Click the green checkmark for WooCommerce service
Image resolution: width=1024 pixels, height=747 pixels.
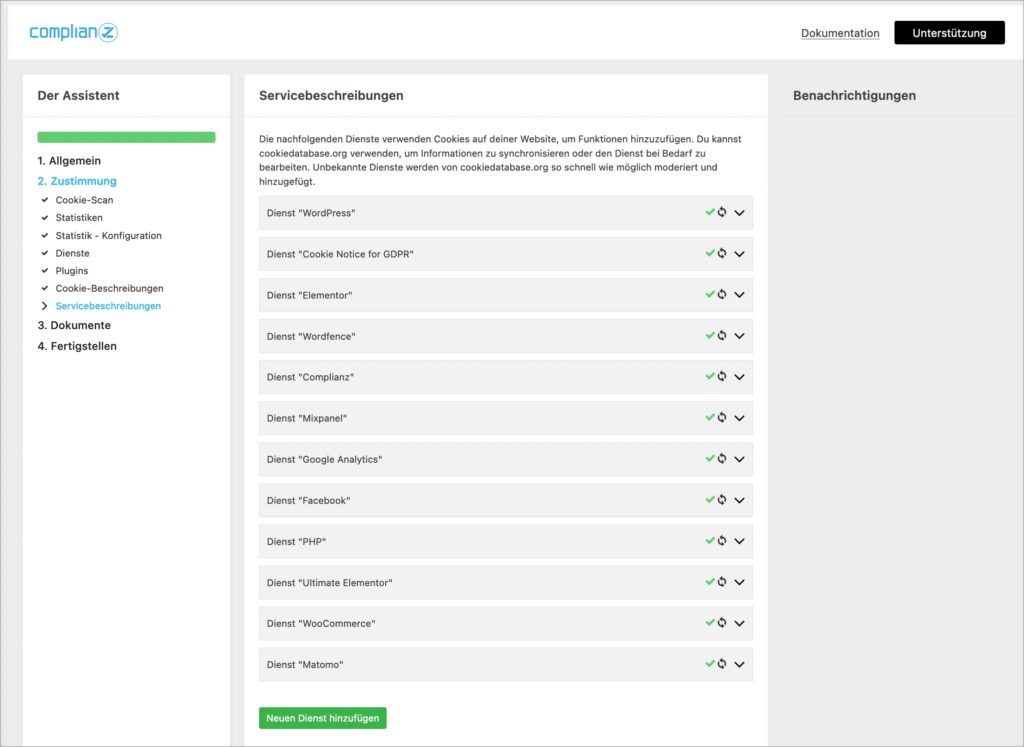(x=710, y=622)
